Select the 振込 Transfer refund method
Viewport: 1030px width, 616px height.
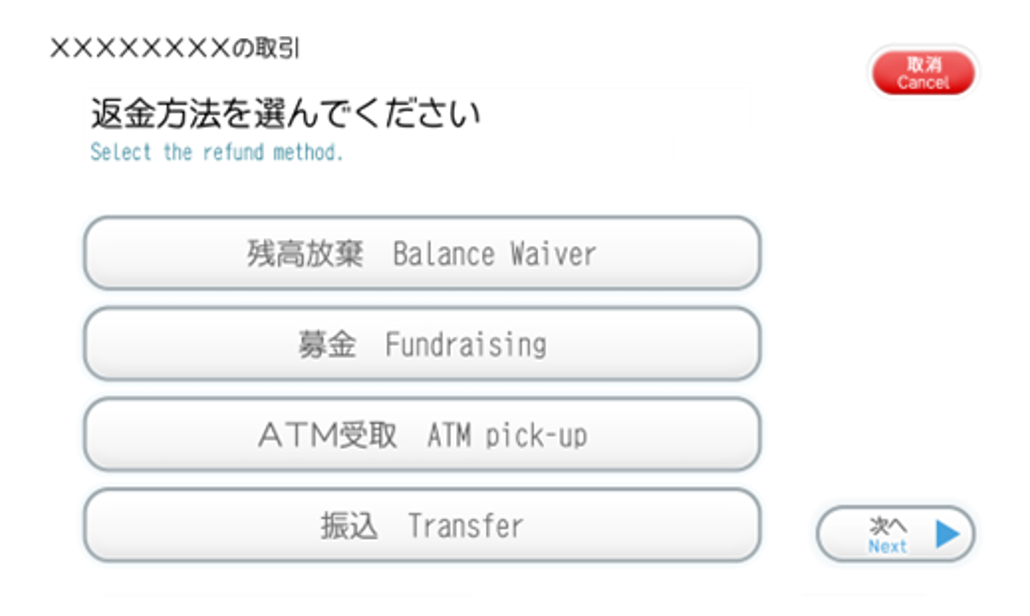[422, 525]
